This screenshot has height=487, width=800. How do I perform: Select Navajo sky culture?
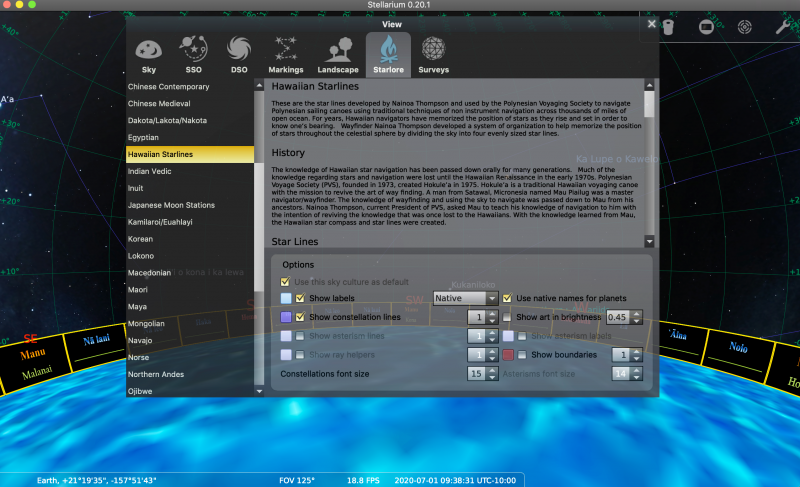click(190, 340)
